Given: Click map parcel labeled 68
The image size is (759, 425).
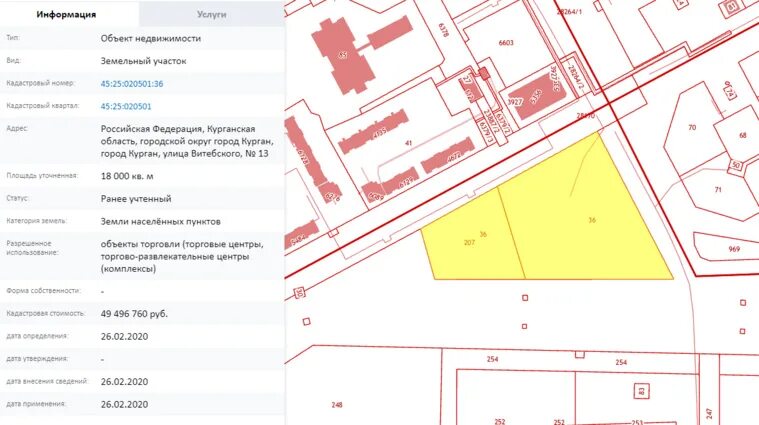Looking at the screenshot, I should click(x=743, y=135).
